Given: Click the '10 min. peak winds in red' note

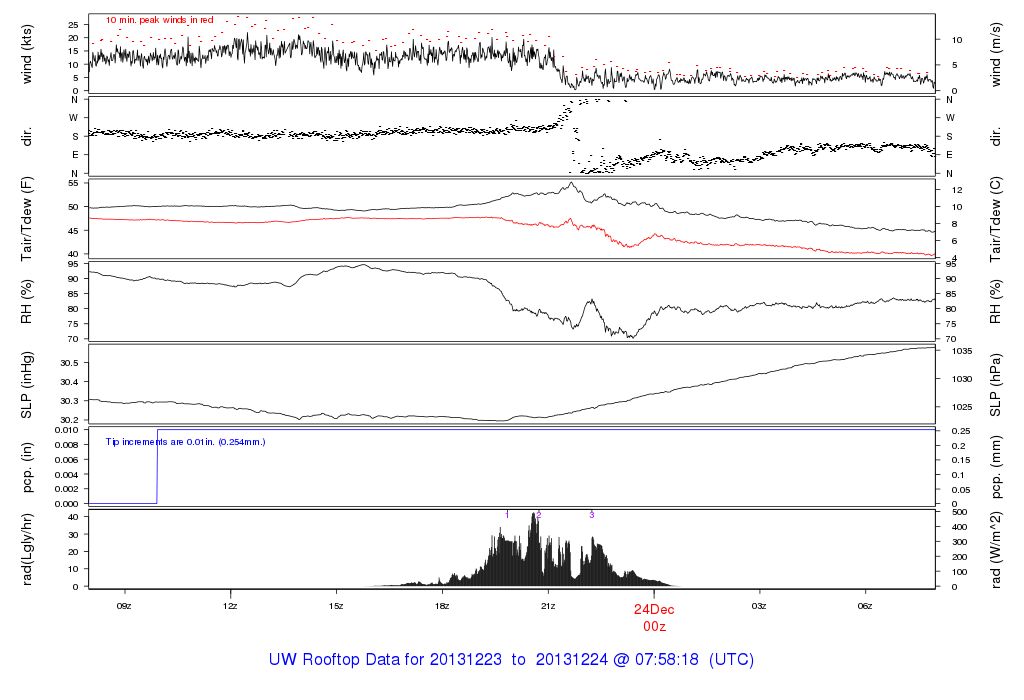Looking at the screenshot, I should point(160,19).
